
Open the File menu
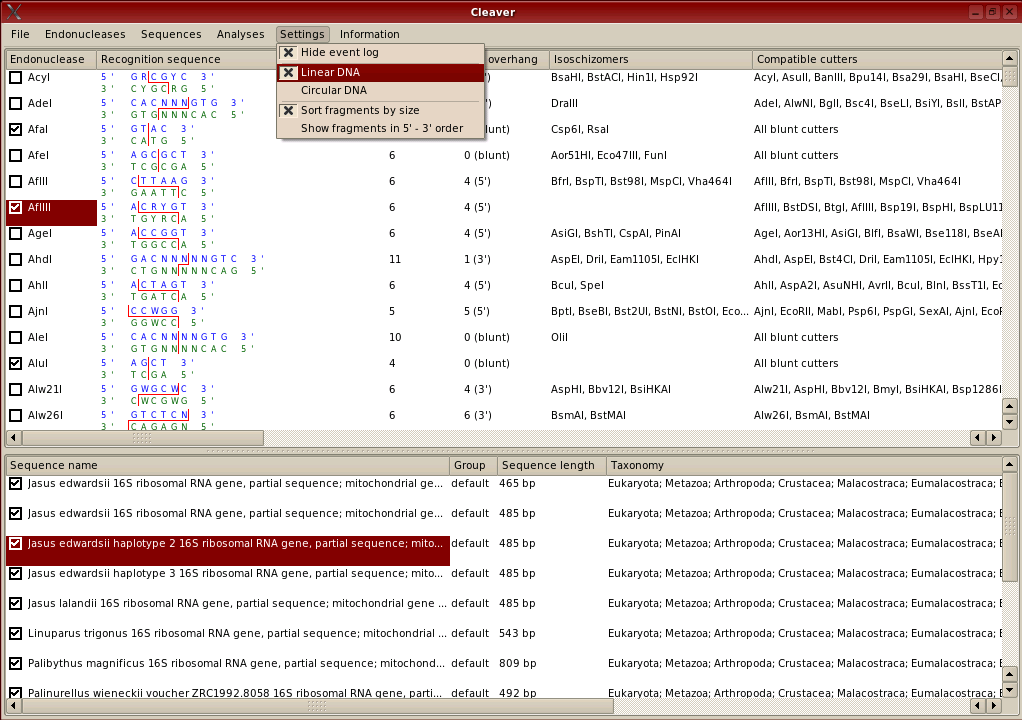point(20,34)
